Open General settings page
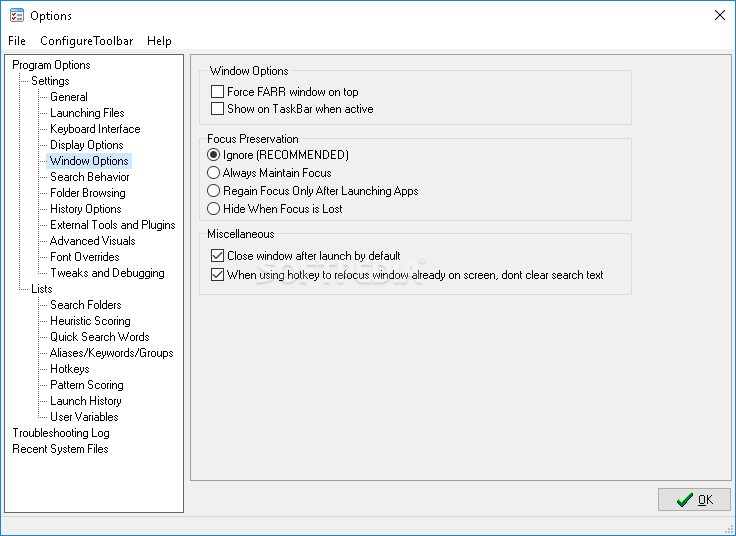 point(69,97)
